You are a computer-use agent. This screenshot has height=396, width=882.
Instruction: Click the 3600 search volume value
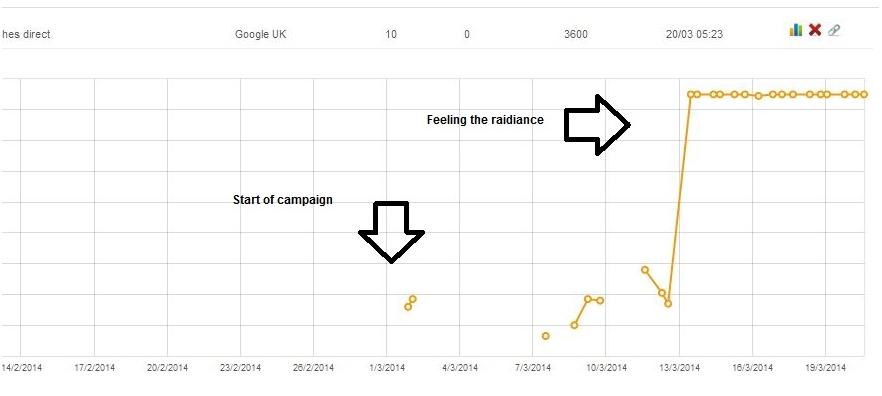(575, 34)
